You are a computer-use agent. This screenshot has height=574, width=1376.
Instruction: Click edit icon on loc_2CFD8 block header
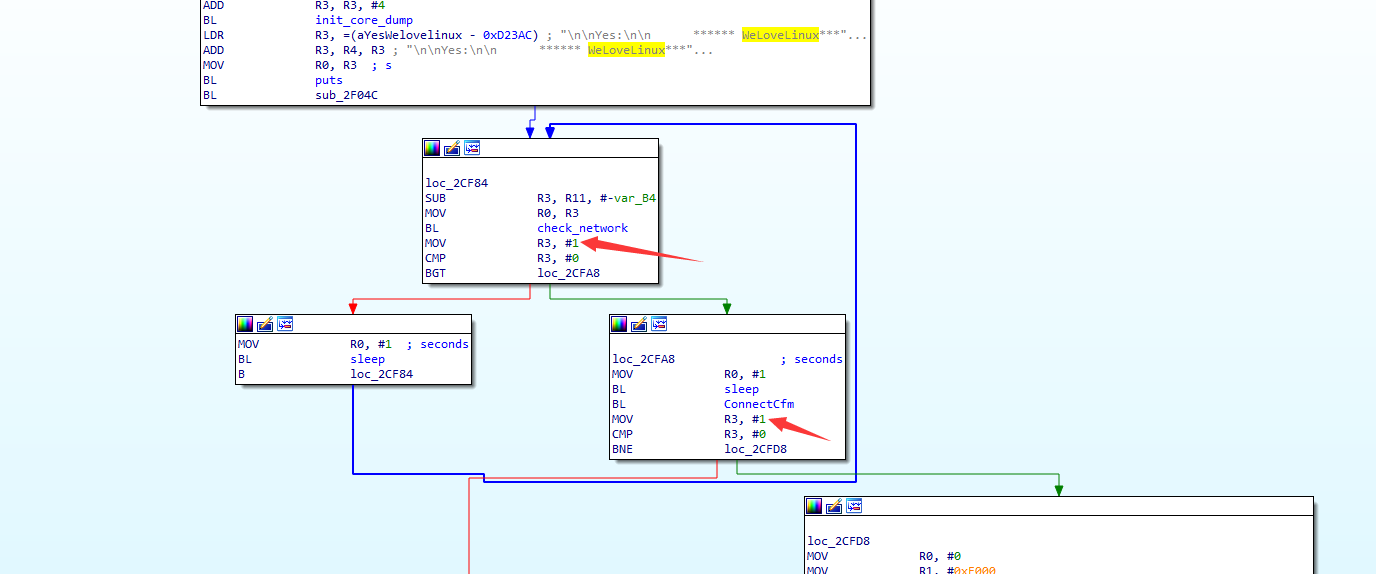tap(835, 506)
